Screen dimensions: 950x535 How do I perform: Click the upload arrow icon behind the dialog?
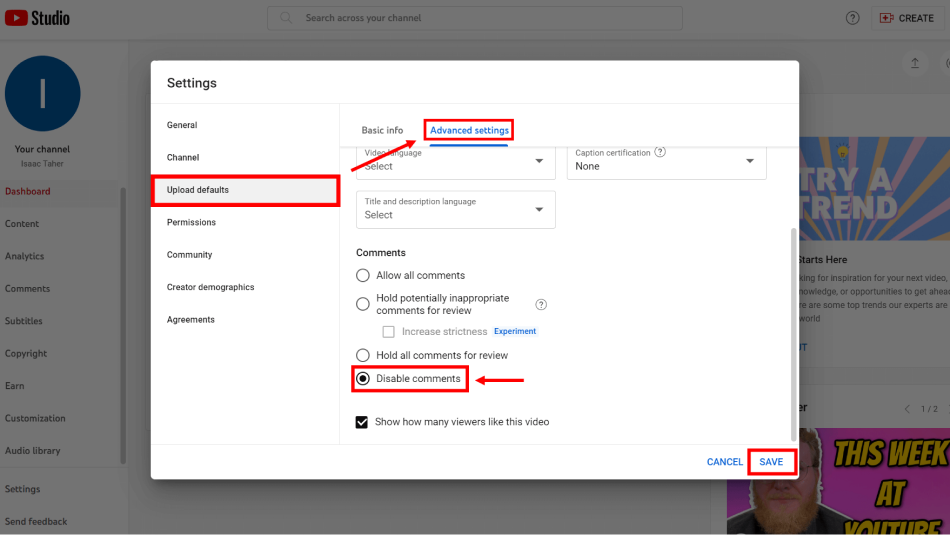[915, 63]
